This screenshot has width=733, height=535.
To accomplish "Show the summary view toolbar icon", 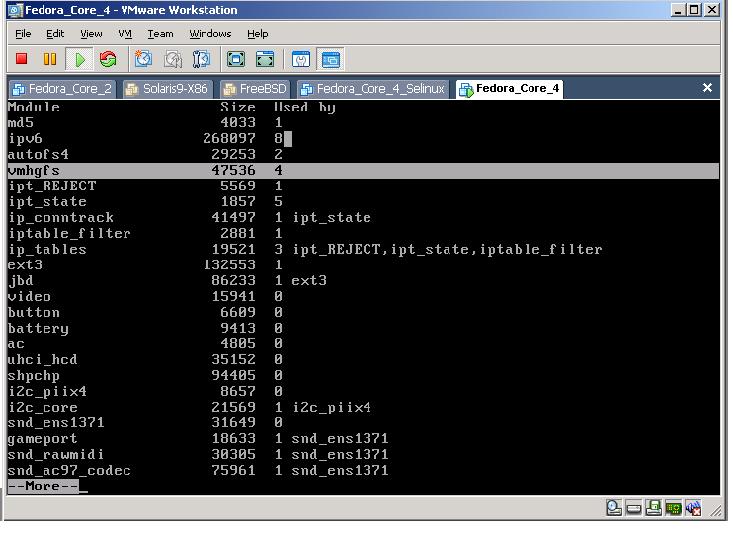I will click(301, 59).
